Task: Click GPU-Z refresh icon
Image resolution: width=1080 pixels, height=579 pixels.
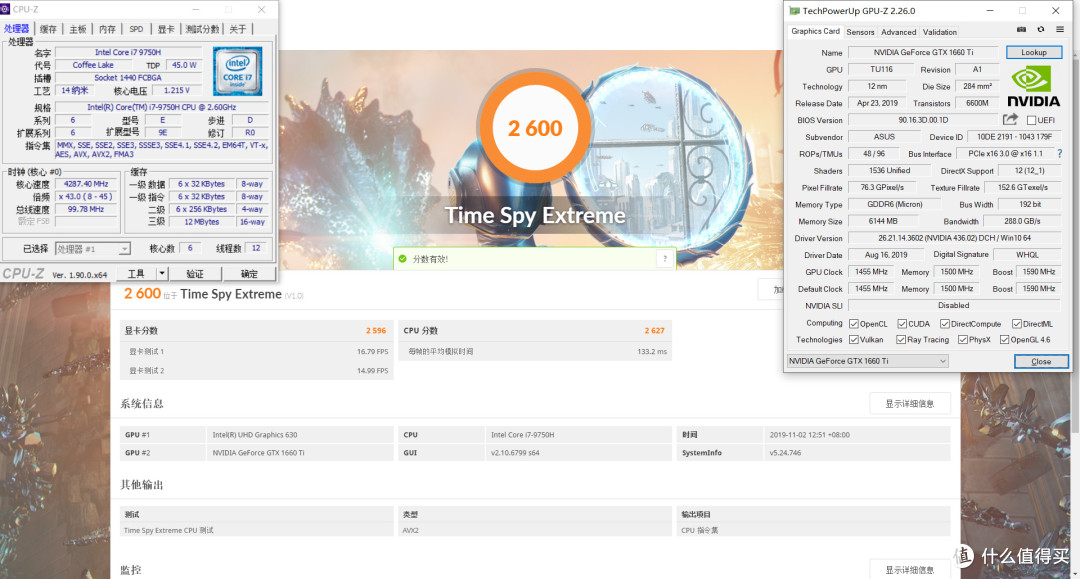Action: point(1041,30)
